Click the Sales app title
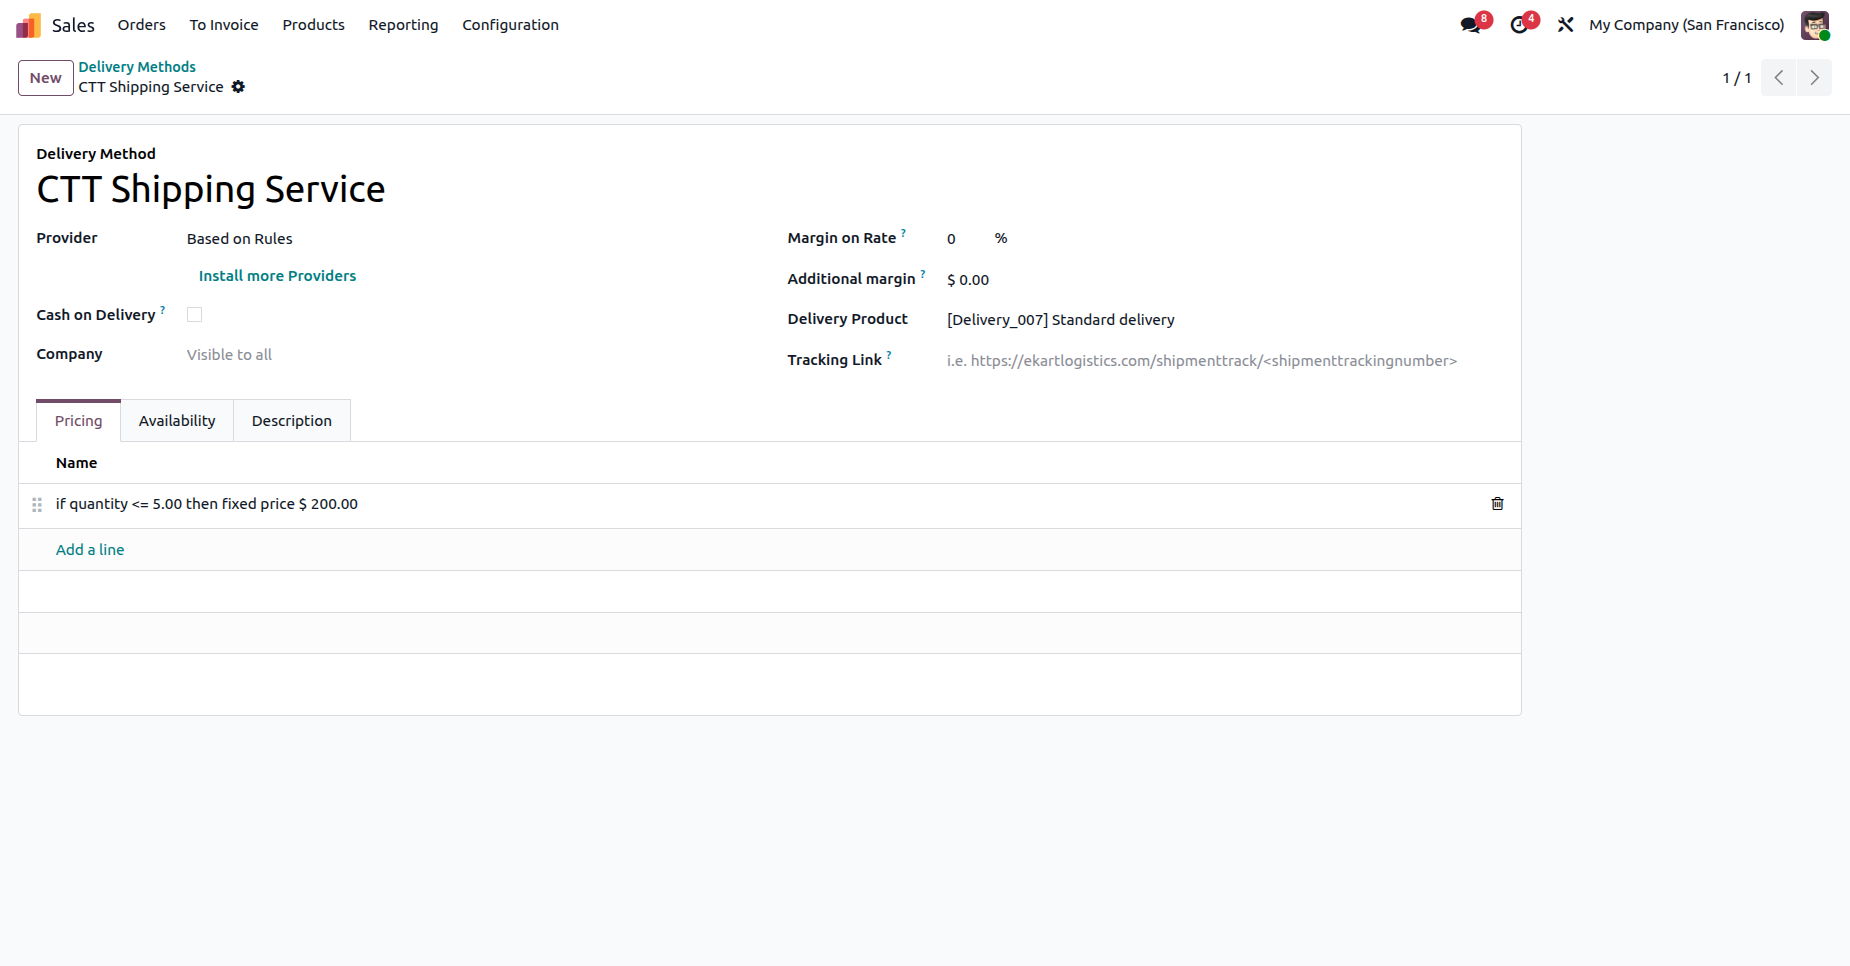Image resolution: width=1850 pixels, height=966 pixels. [x=73, y=25]
